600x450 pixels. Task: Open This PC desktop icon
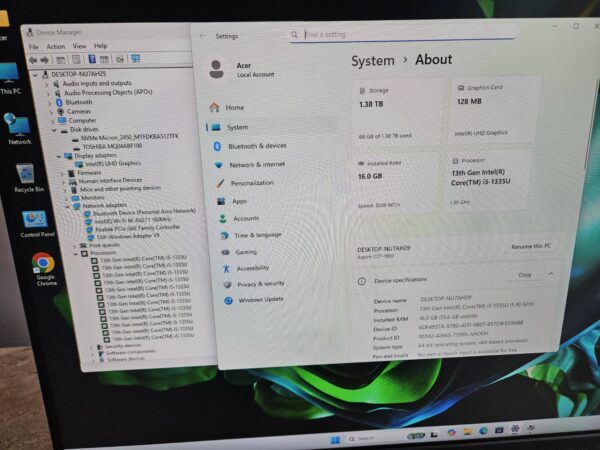[10, 78]
